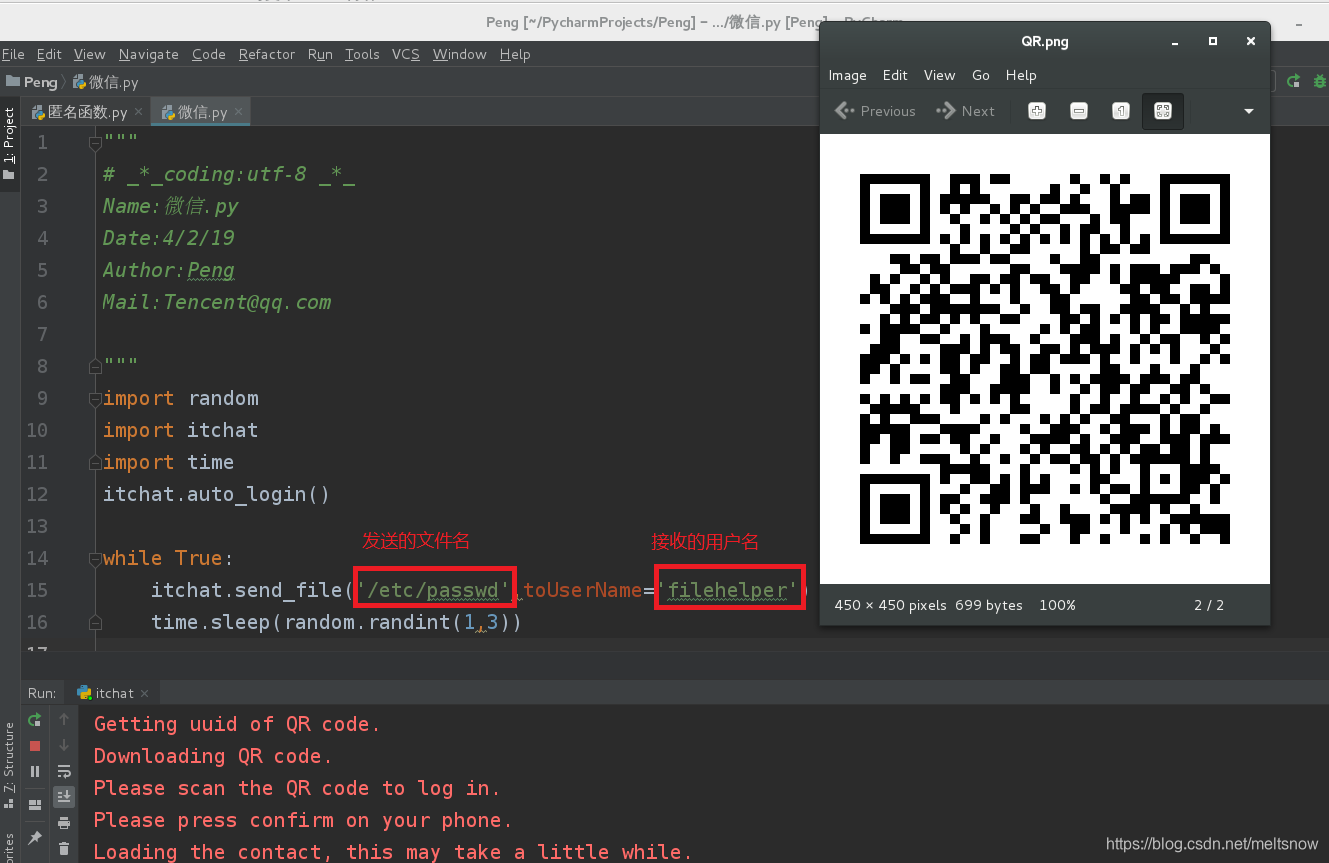
Task: Open PyCharm Refactor menu
Action: tap(267, 54)
